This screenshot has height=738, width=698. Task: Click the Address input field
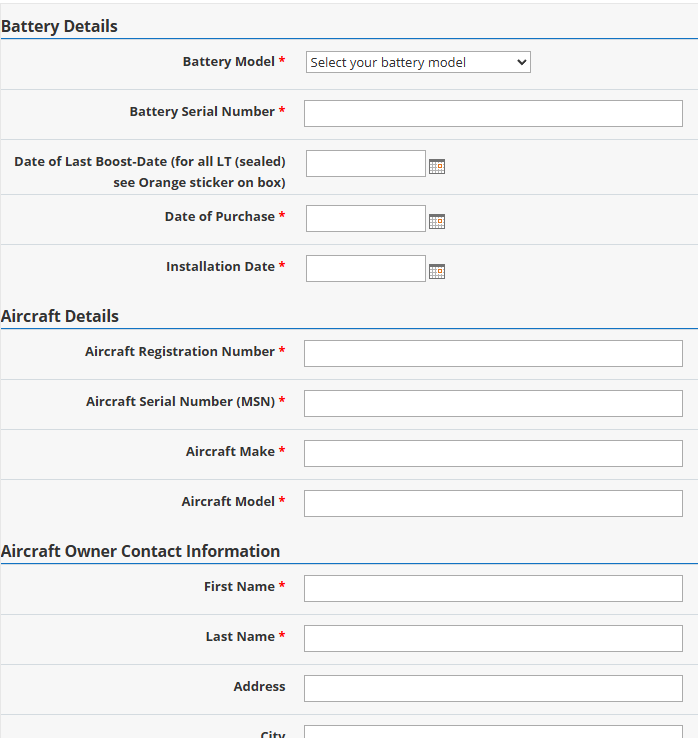pos(493,688)
